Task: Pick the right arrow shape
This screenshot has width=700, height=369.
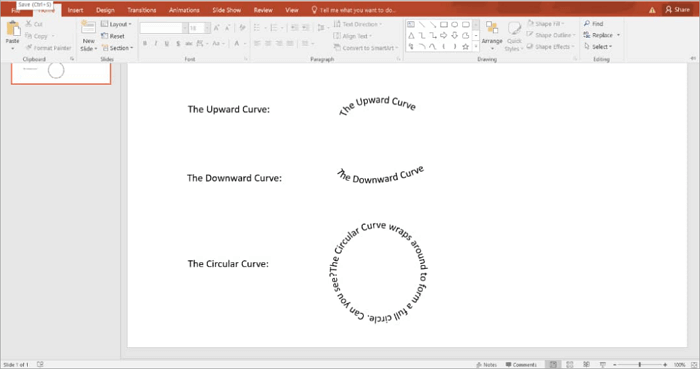Action: coord(444,35)
